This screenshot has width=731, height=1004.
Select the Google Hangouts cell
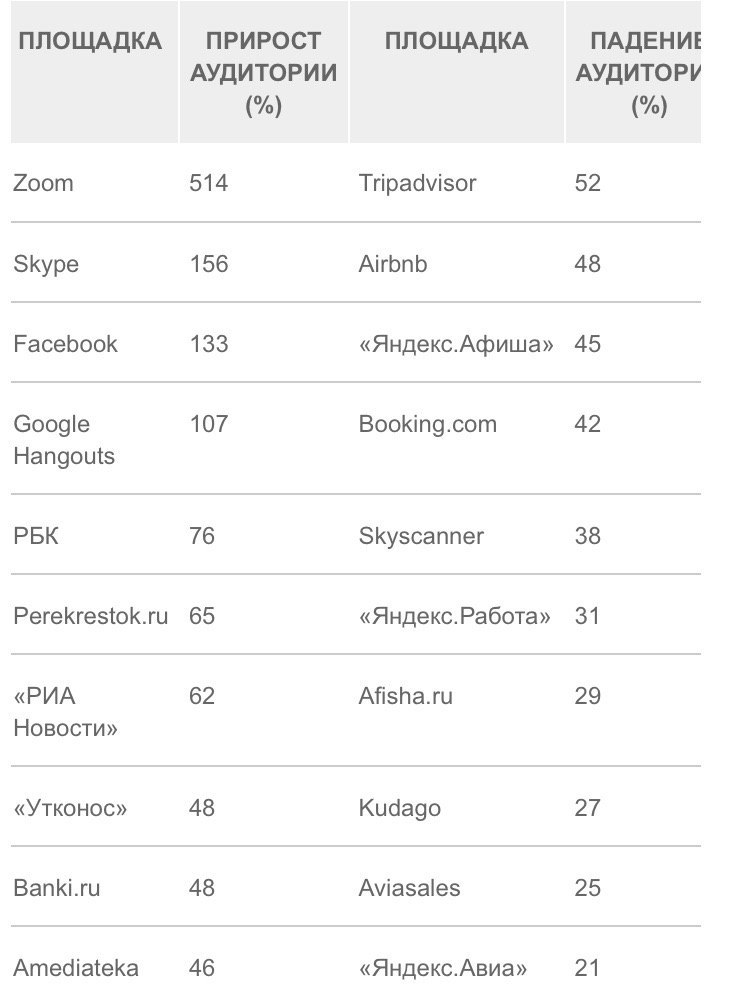pos(64,440)
